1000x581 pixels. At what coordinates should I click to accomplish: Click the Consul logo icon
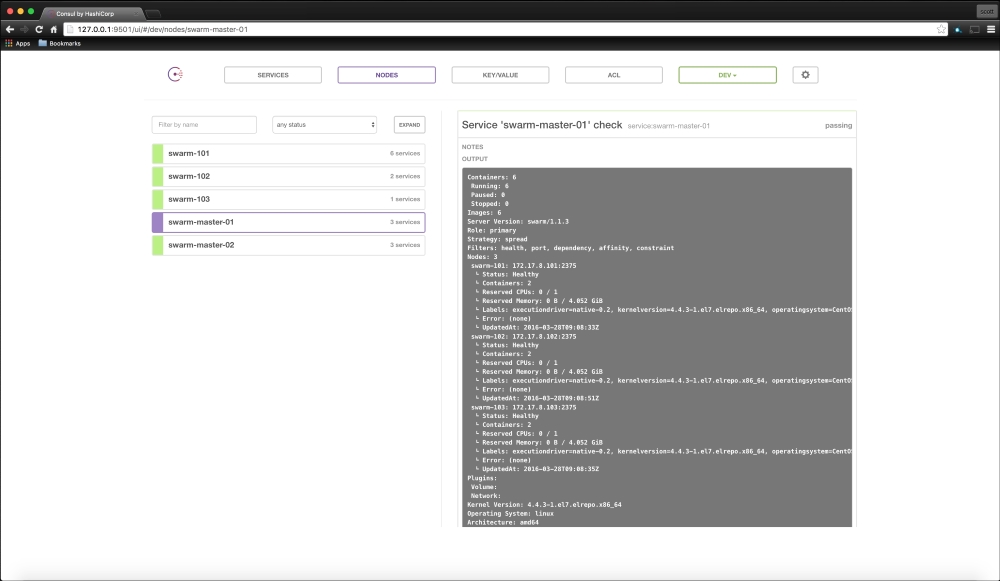click(176, 74)
